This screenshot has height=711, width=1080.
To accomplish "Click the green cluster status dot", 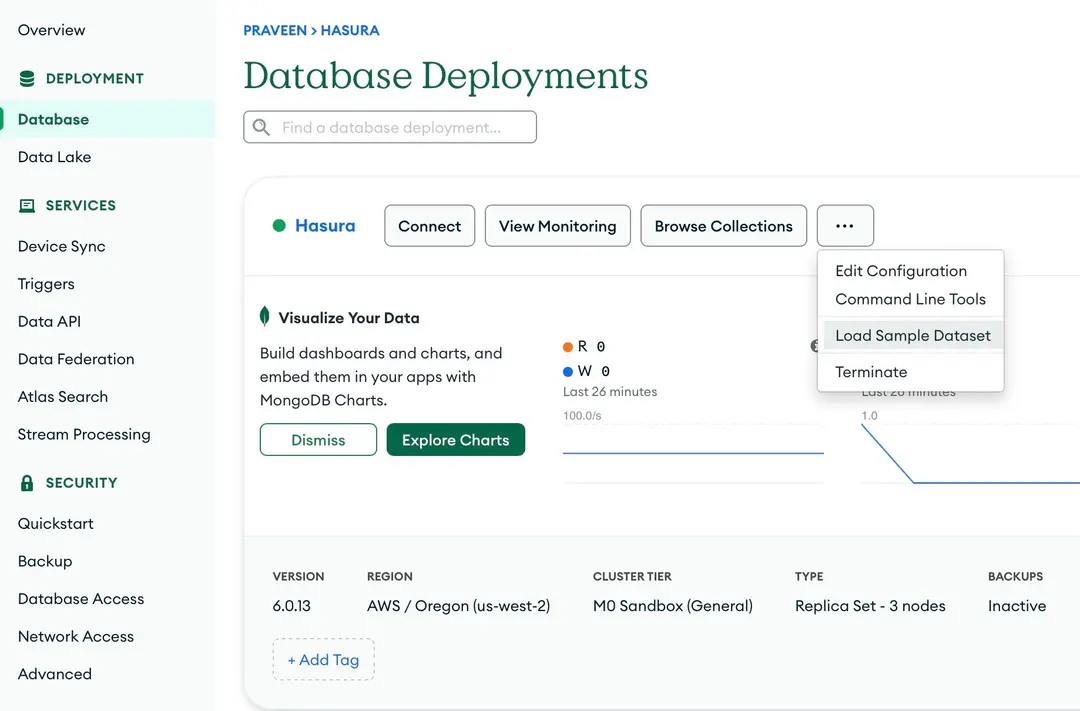I will (278, 225).
